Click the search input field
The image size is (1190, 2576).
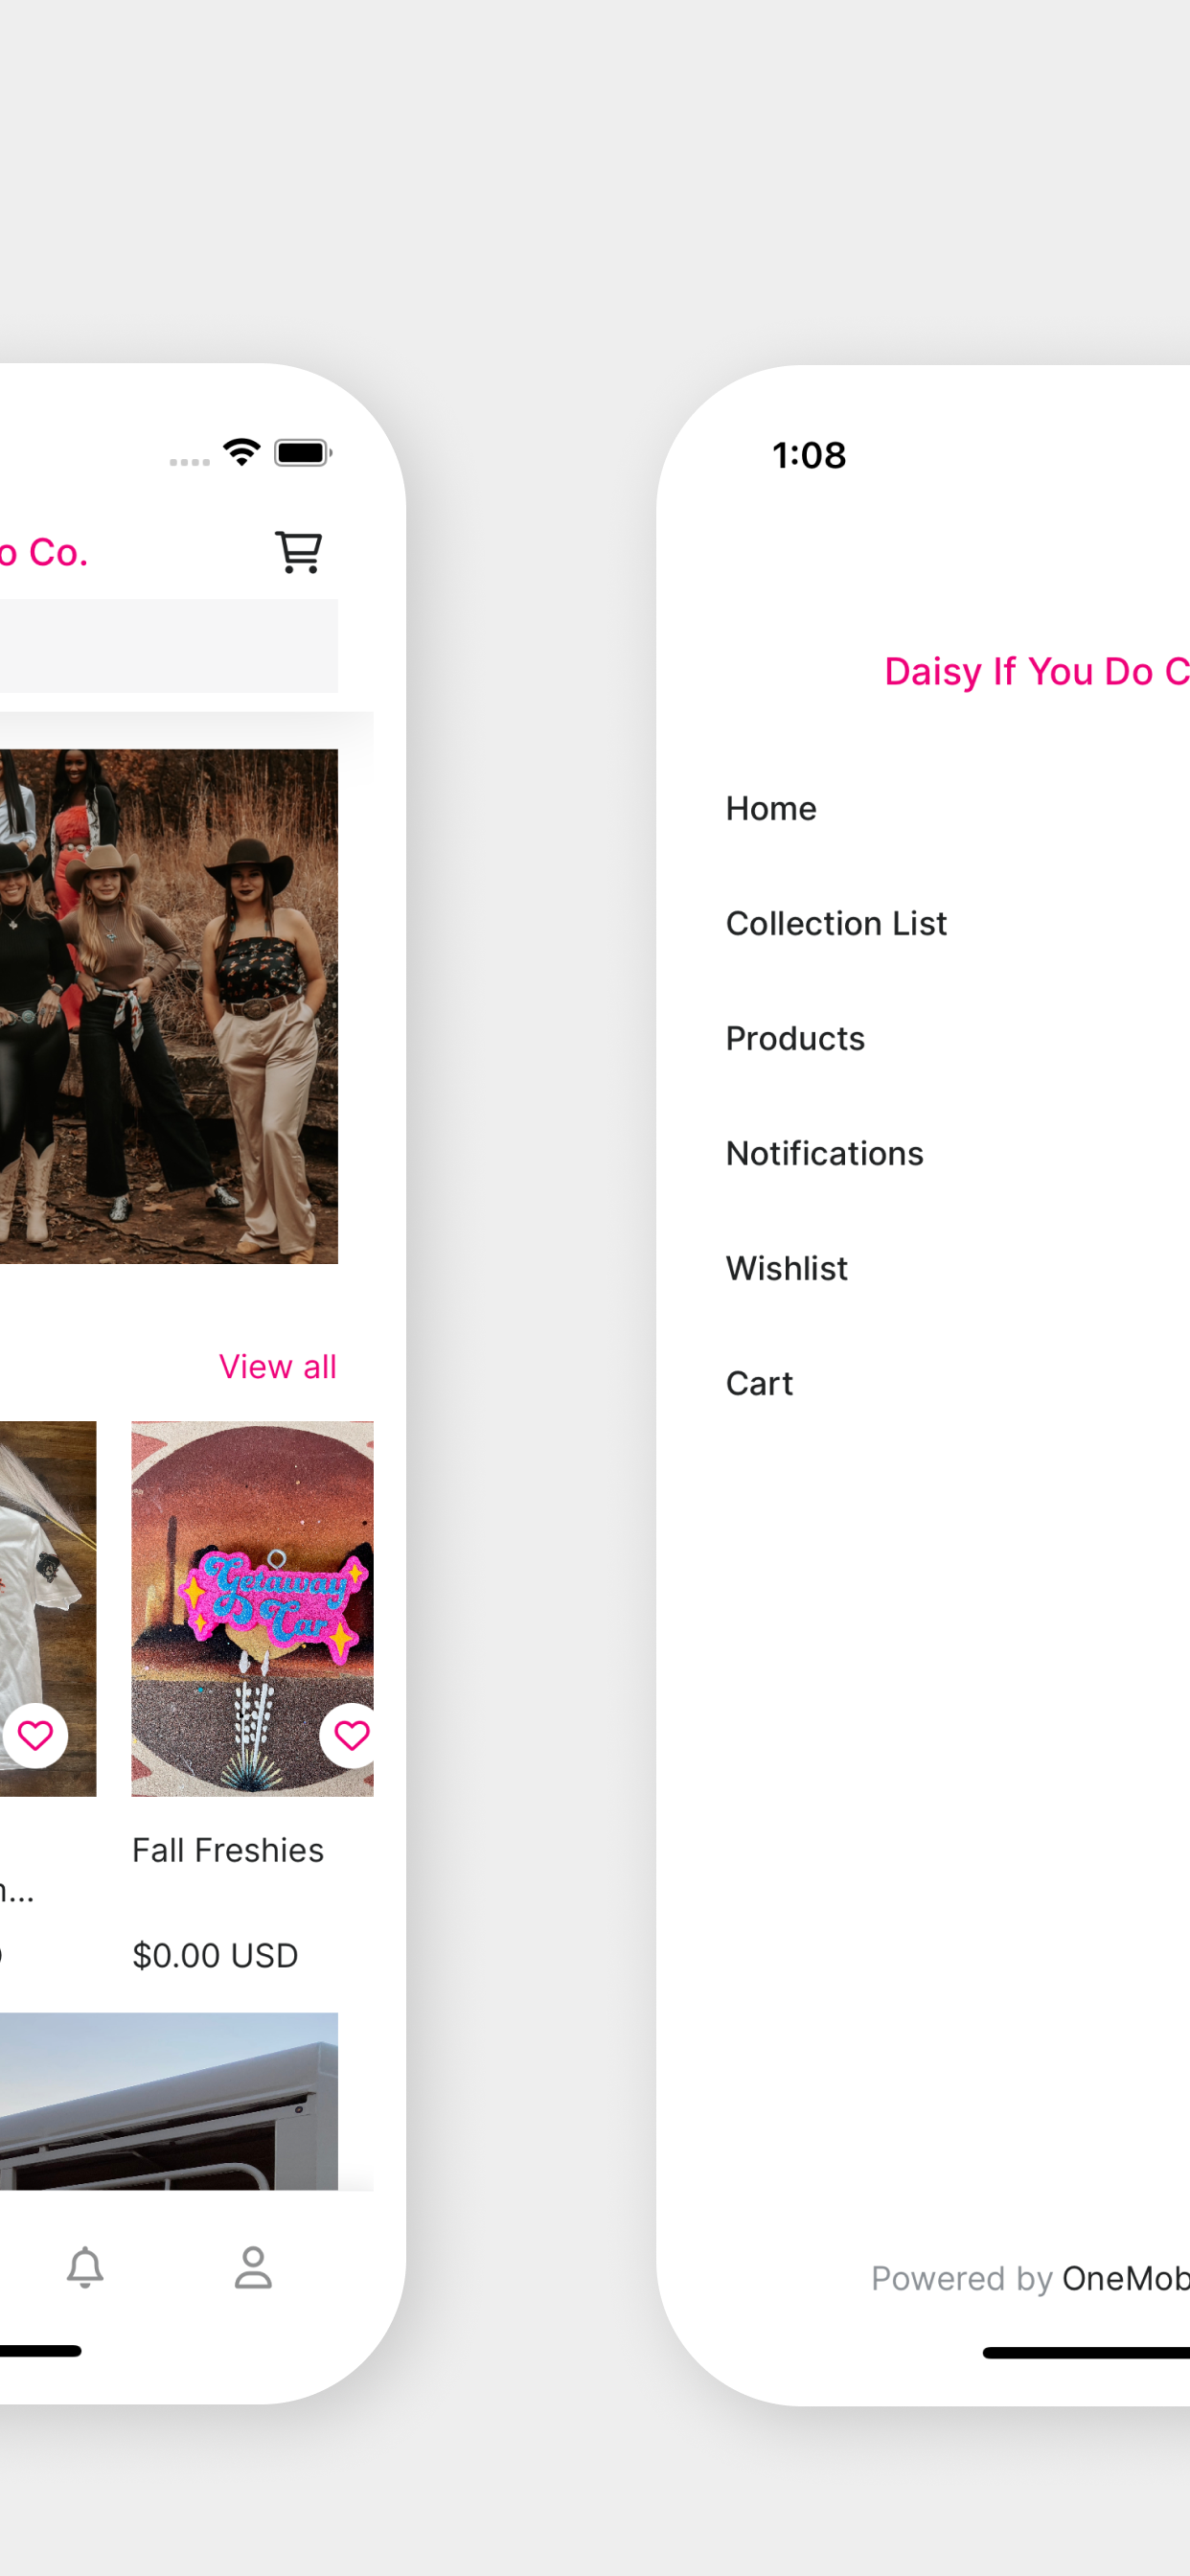point(169,646)
